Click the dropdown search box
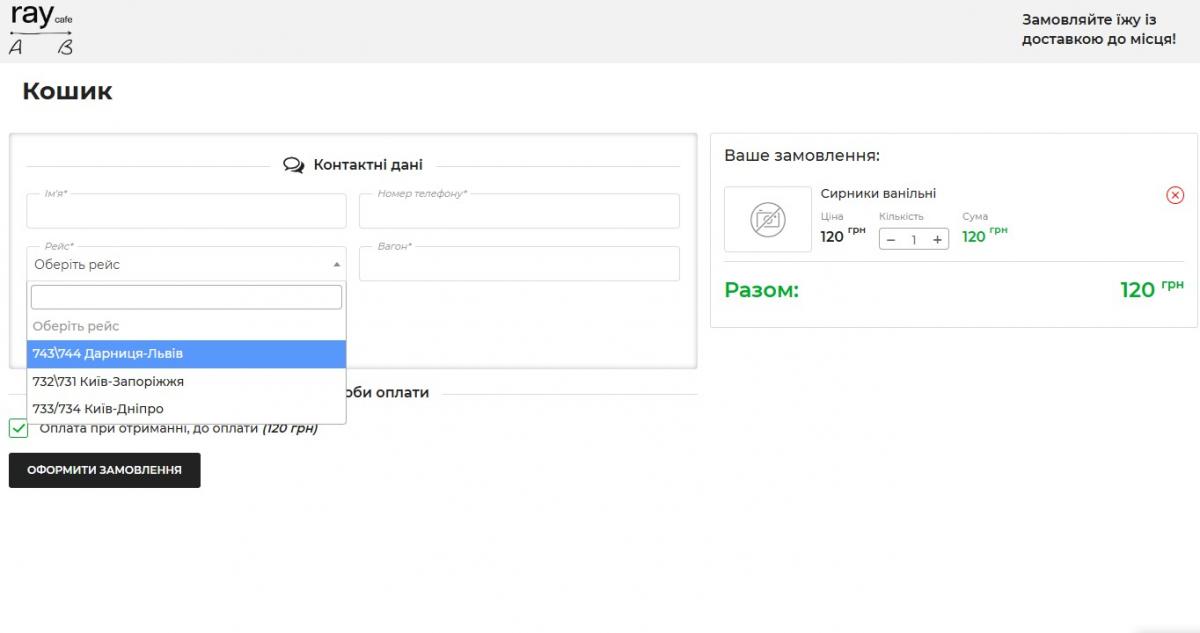This screenshot has height=633, width=1200. [x=186, y=297]
